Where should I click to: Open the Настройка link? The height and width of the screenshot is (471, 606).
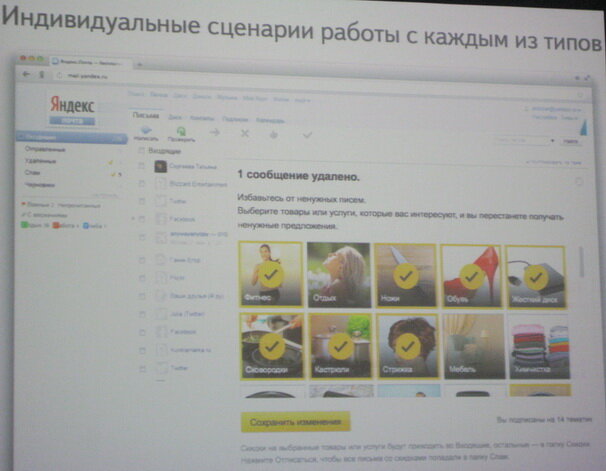(x=543, y=117)
